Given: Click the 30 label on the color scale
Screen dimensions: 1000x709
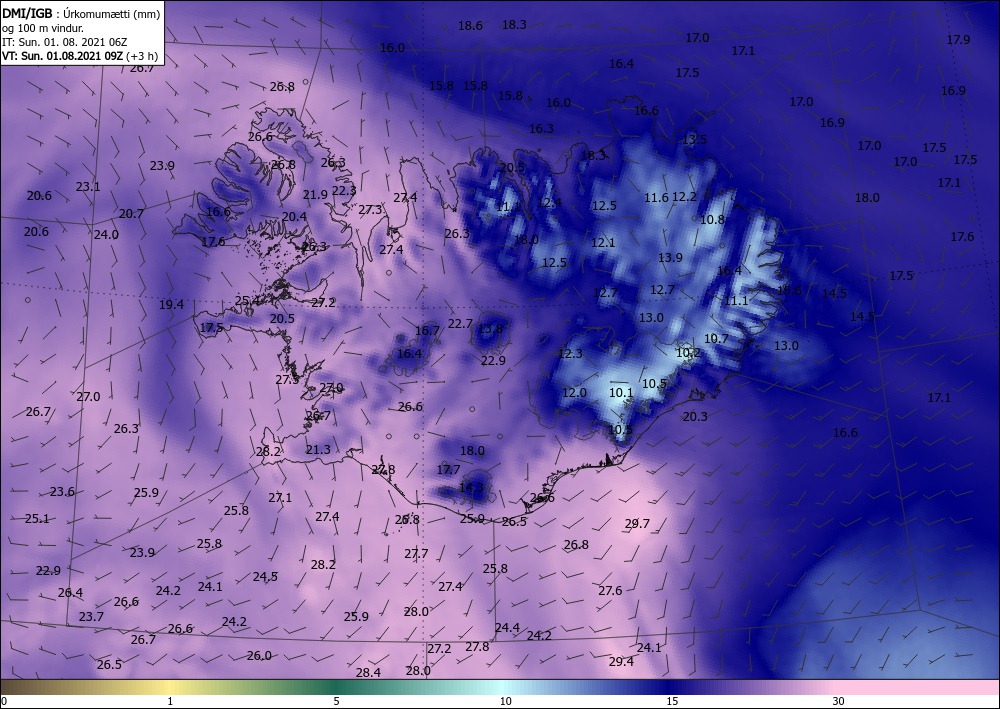Looking at the screenshot, I should [x=838, y=701].
